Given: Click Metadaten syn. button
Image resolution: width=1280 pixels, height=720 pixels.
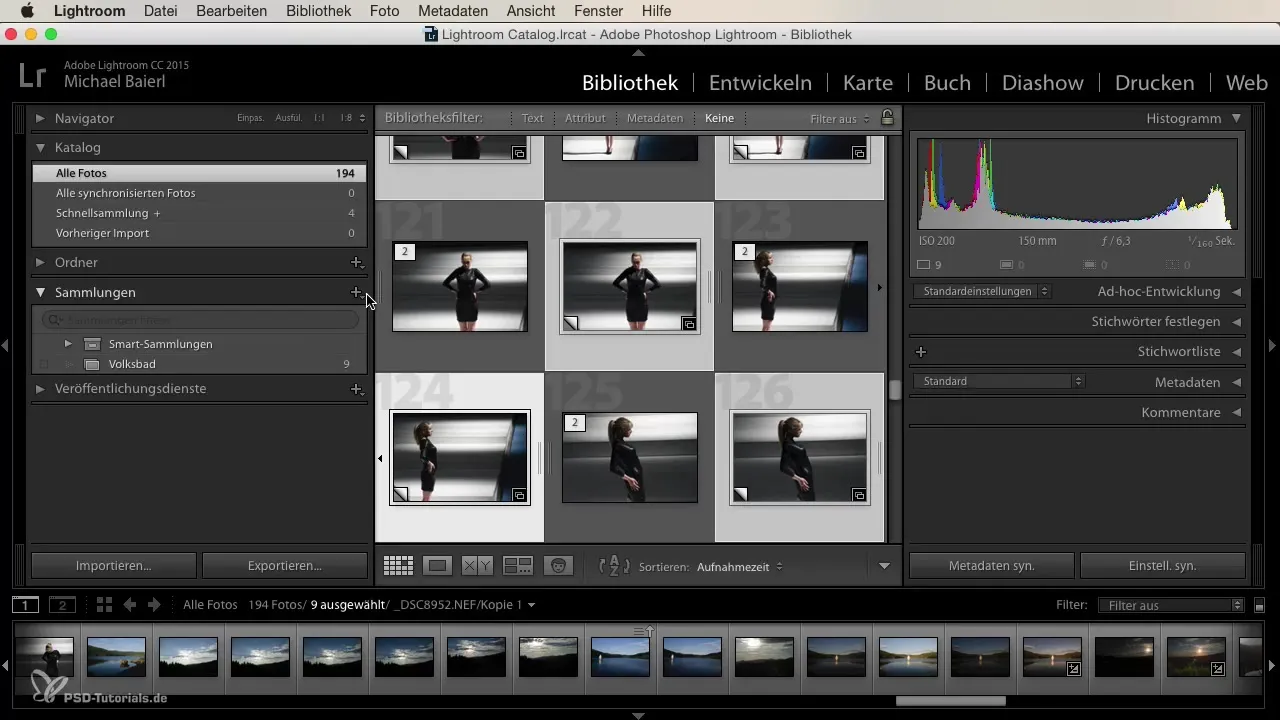Looking at the screenshot, I should 992,565.
